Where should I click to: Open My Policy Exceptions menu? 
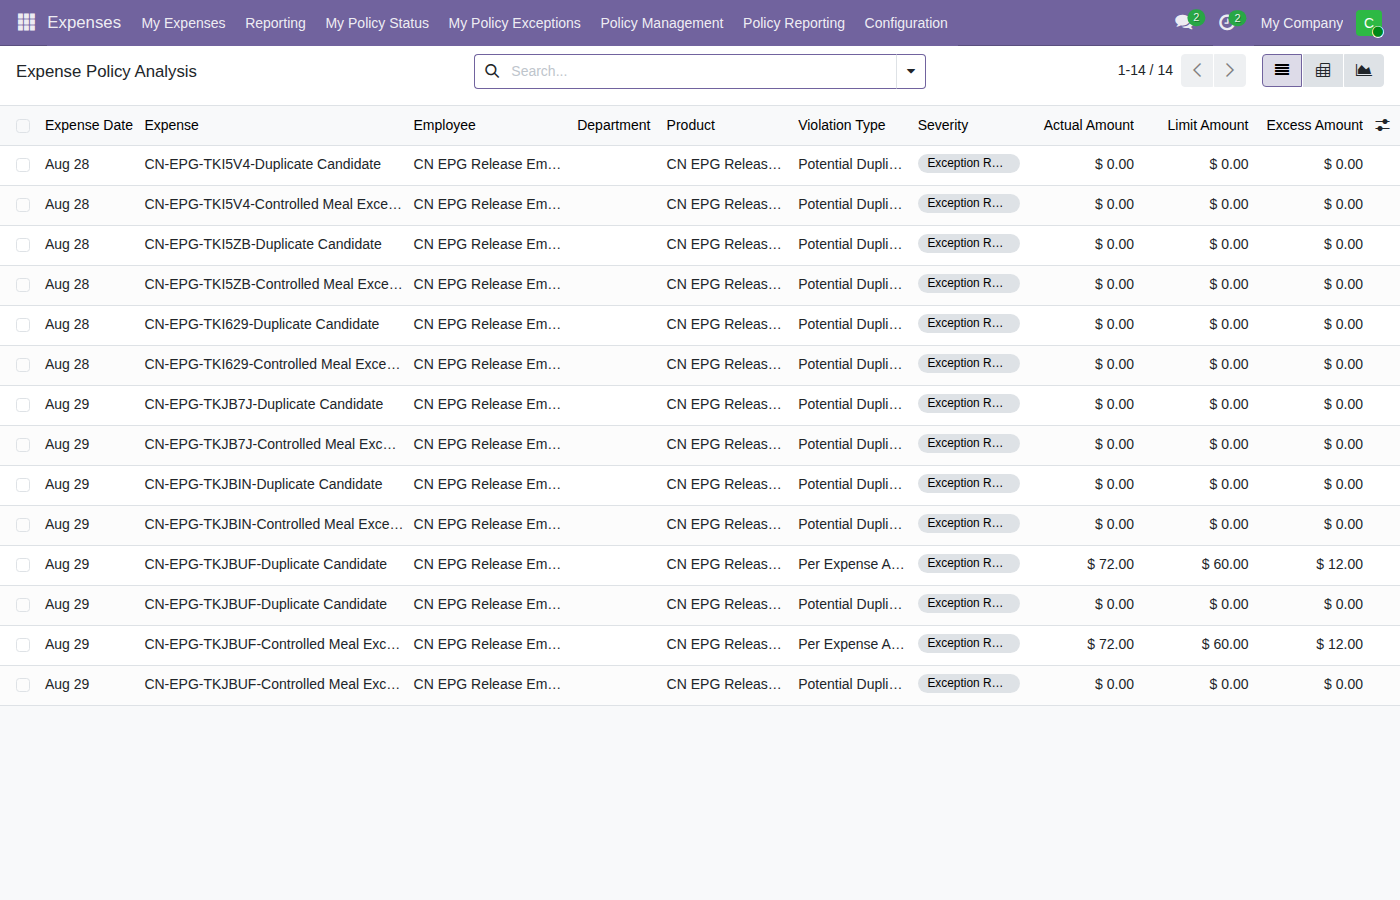tap(514, 23)
